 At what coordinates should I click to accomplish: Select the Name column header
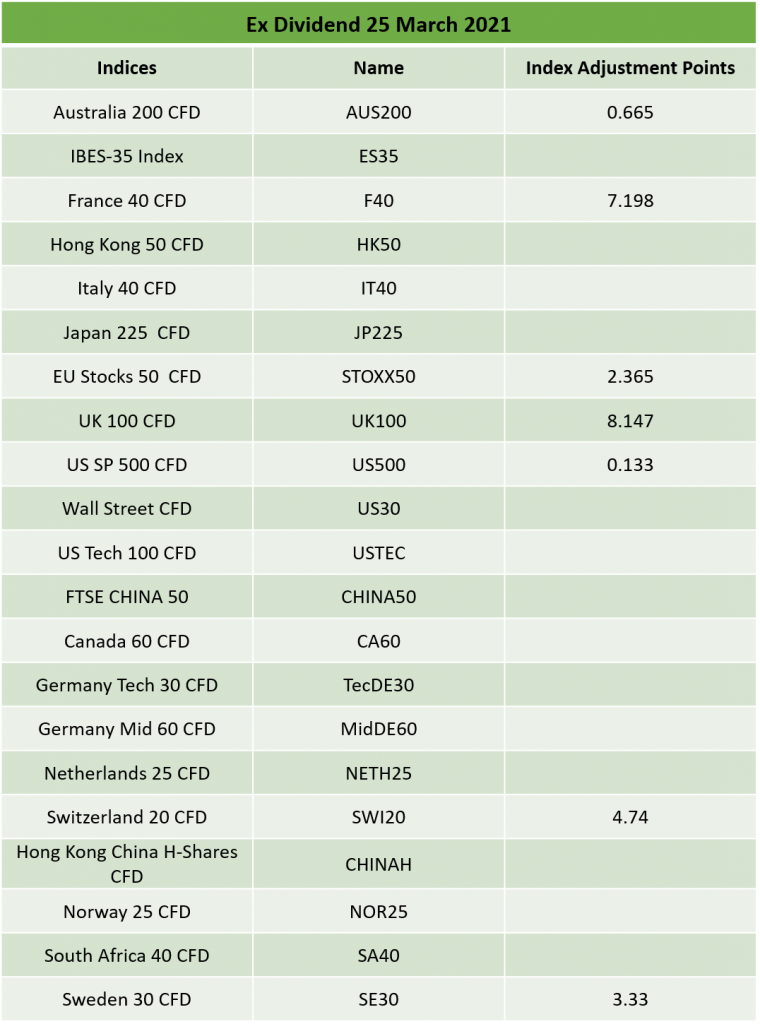pos(379,68)
